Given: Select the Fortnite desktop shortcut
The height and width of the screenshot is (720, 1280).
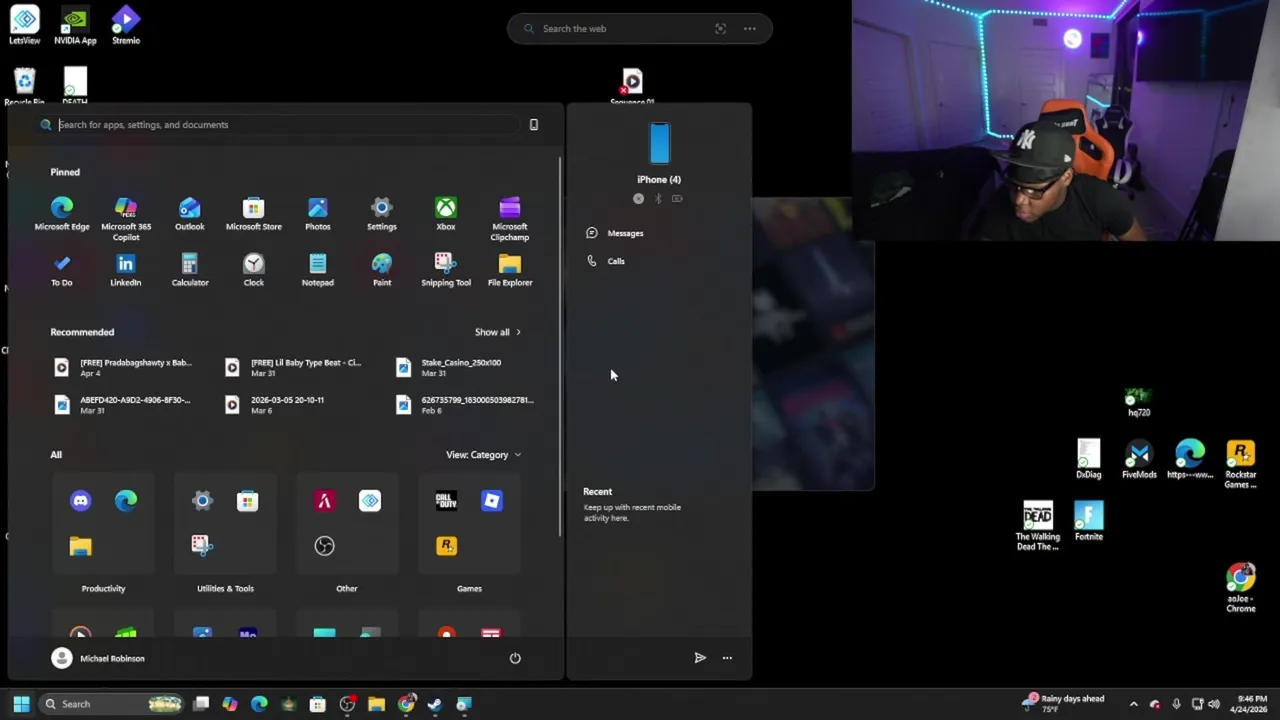Looking at the screenshot, I should click(x=1089, y=521).
